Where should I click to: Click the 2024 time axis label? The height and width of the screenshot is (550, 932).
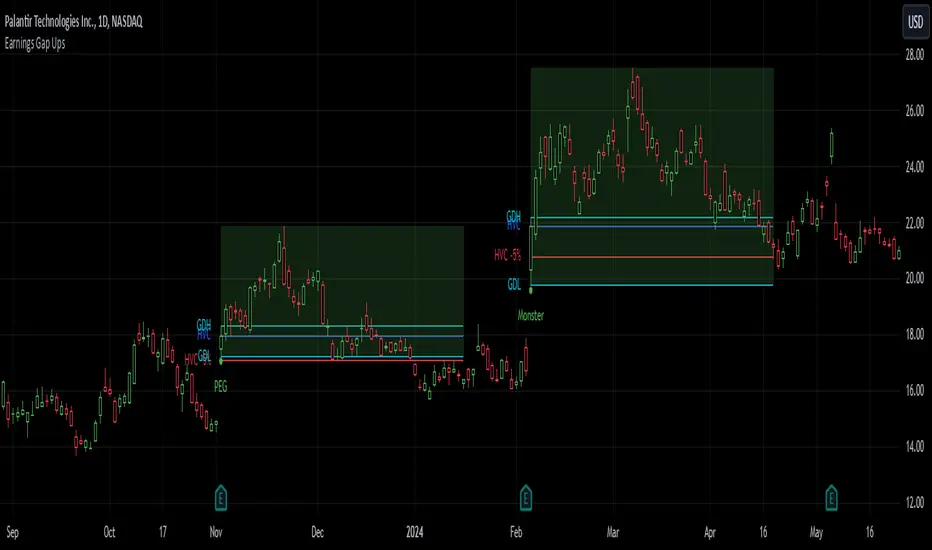414,532
